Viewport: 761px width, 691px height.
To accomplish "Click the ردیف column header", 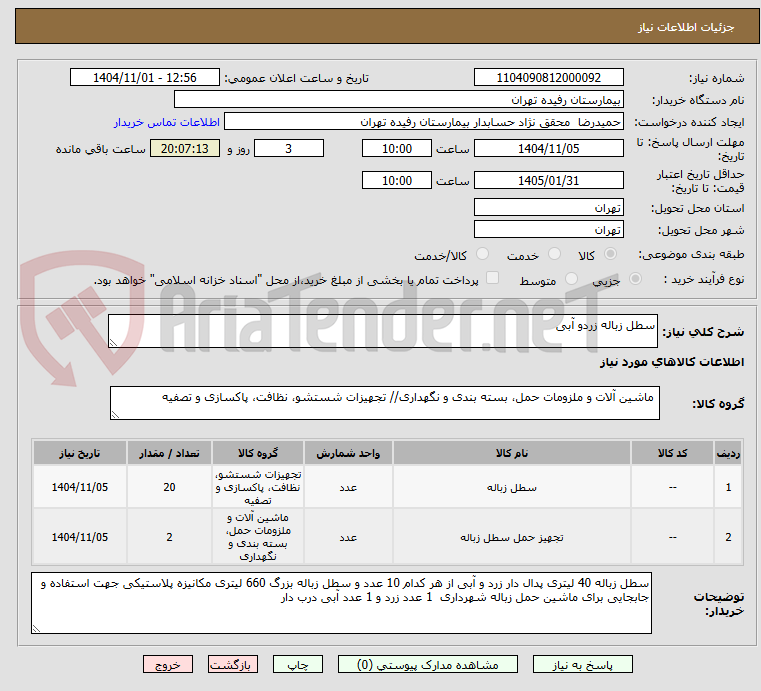I will tap(728, 453).
